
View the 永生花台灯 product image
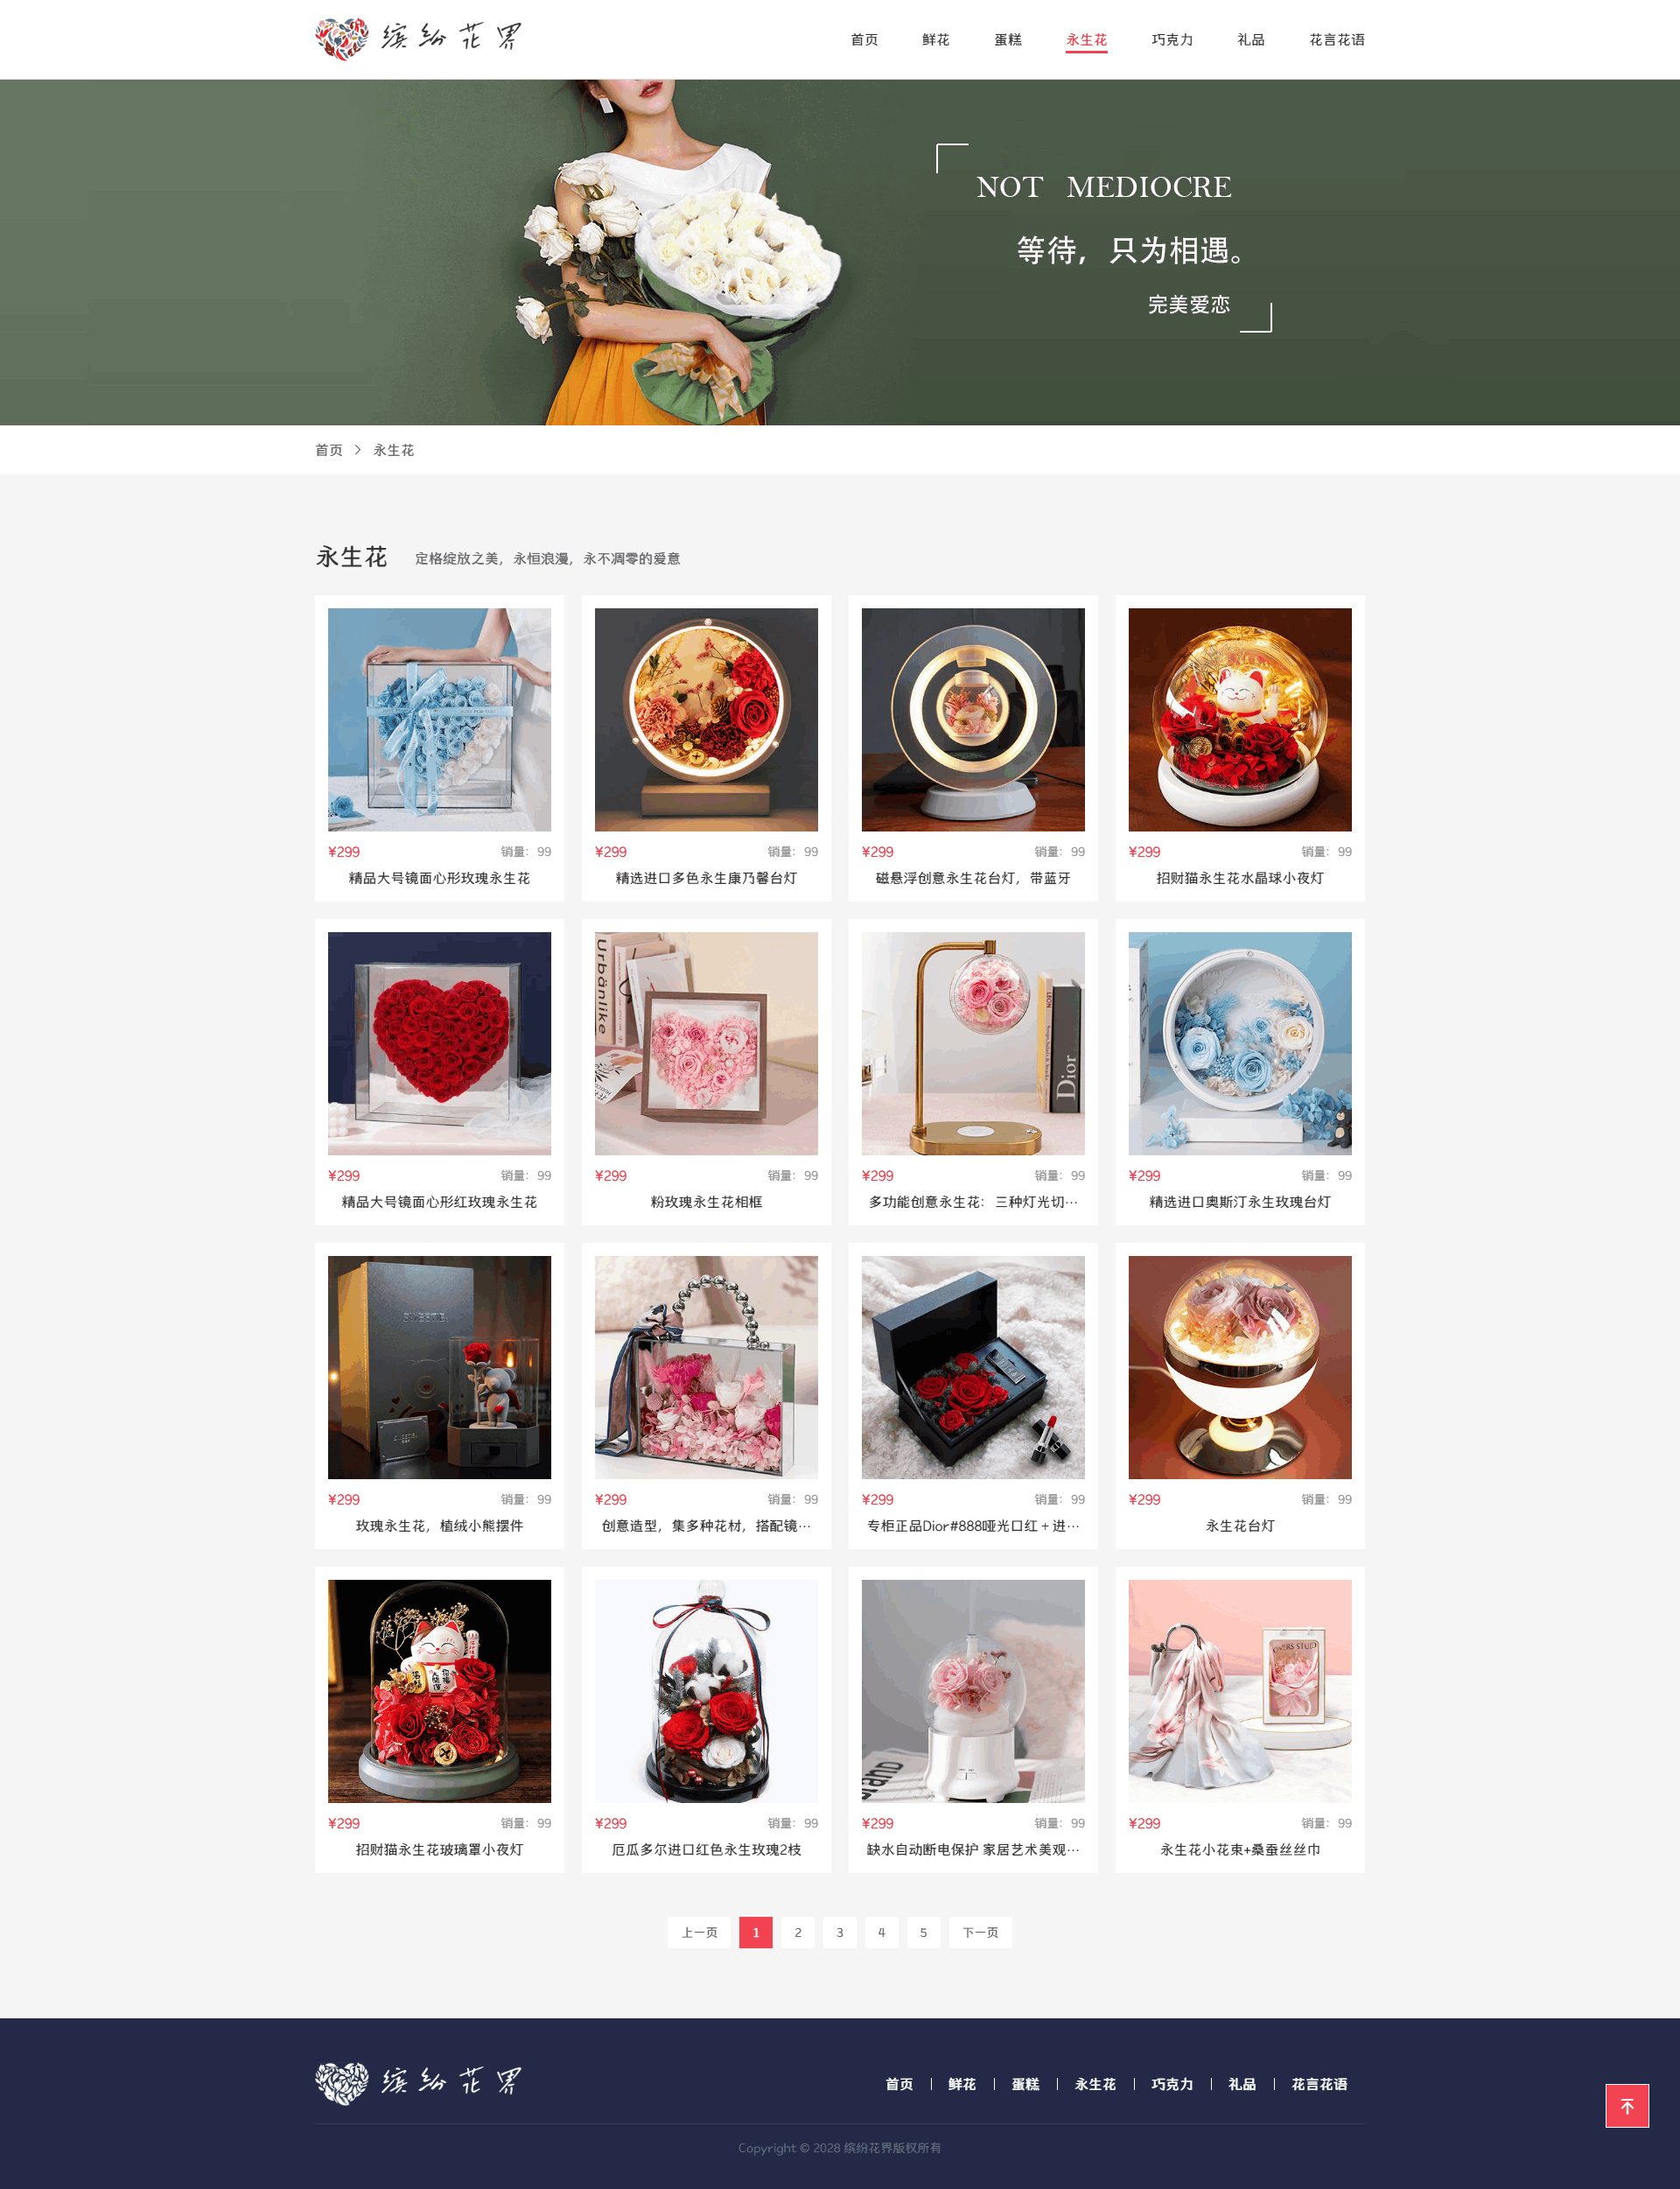click(x=1240, y=1367)
